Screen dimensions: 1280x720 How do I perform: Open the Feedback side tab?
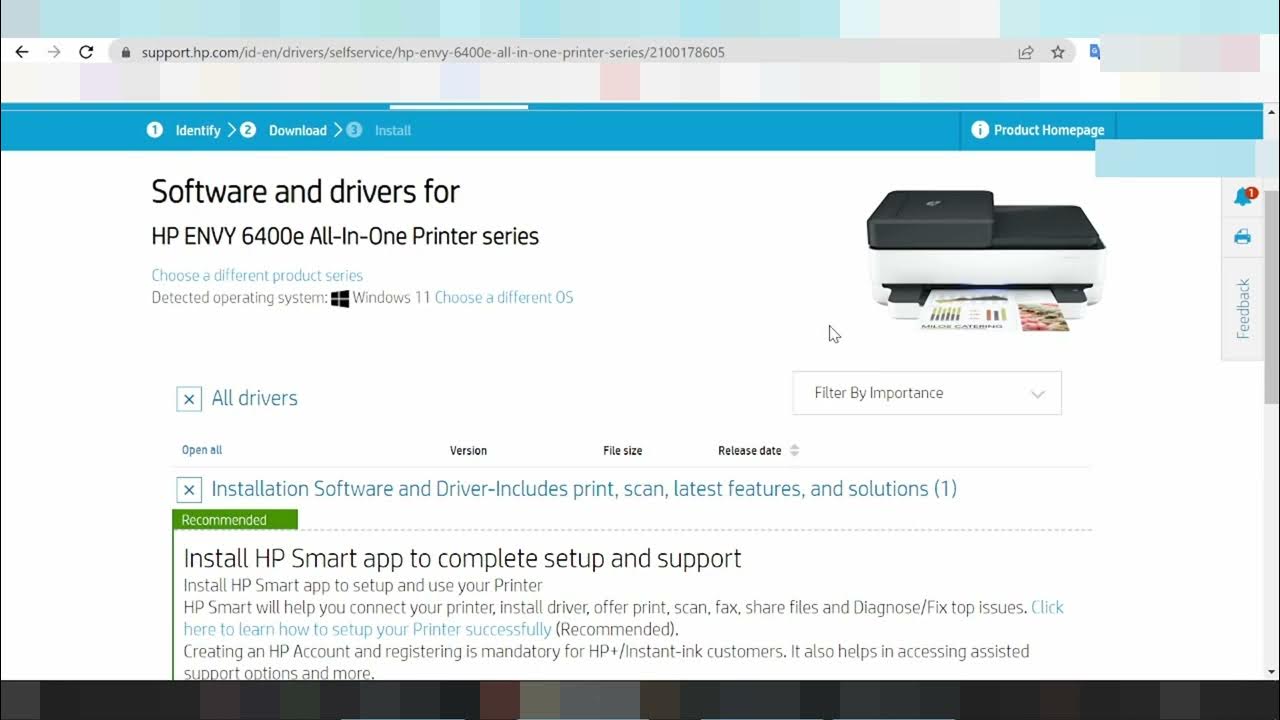pos(1243,309)
